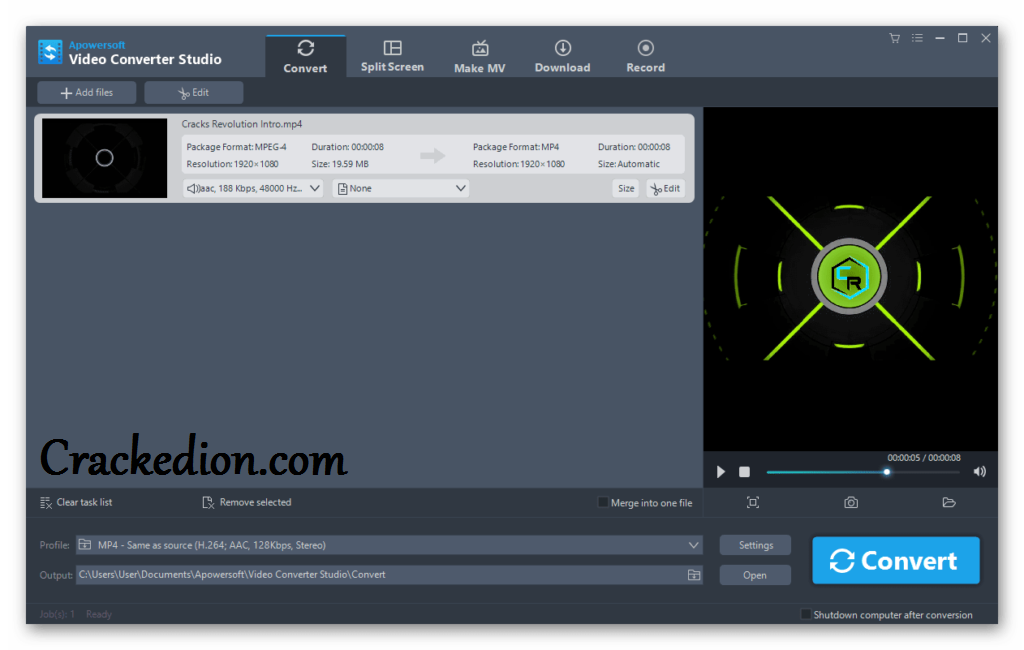Image resolution: width=1024 pixels, height=650 pixels.
Task: Click Remove selected
Action: [x=247, y=502]
